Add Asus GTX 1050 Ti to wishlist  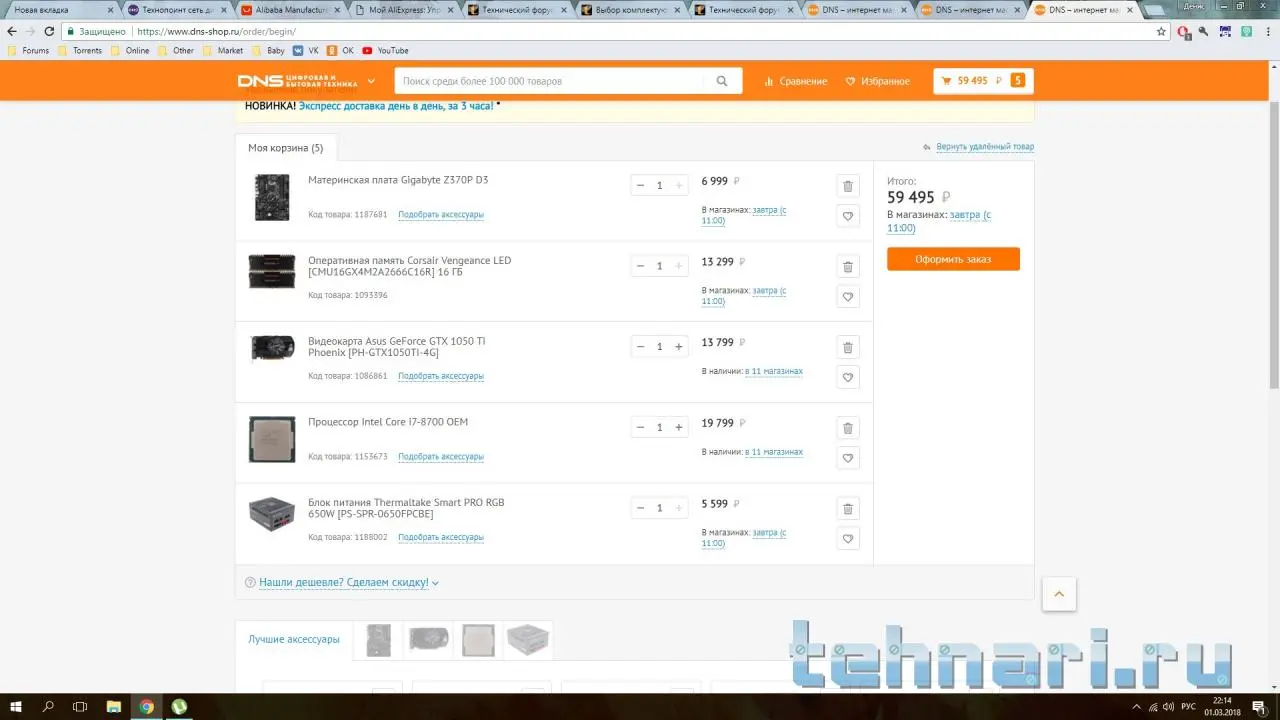[x=848, y=377]
